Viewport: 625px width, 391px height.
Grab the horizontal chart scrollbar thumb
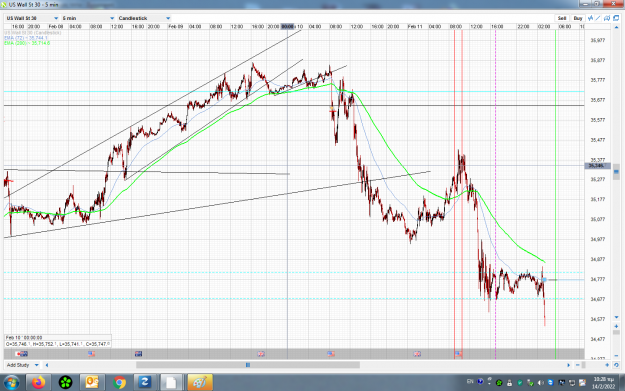tap(248, 365)
